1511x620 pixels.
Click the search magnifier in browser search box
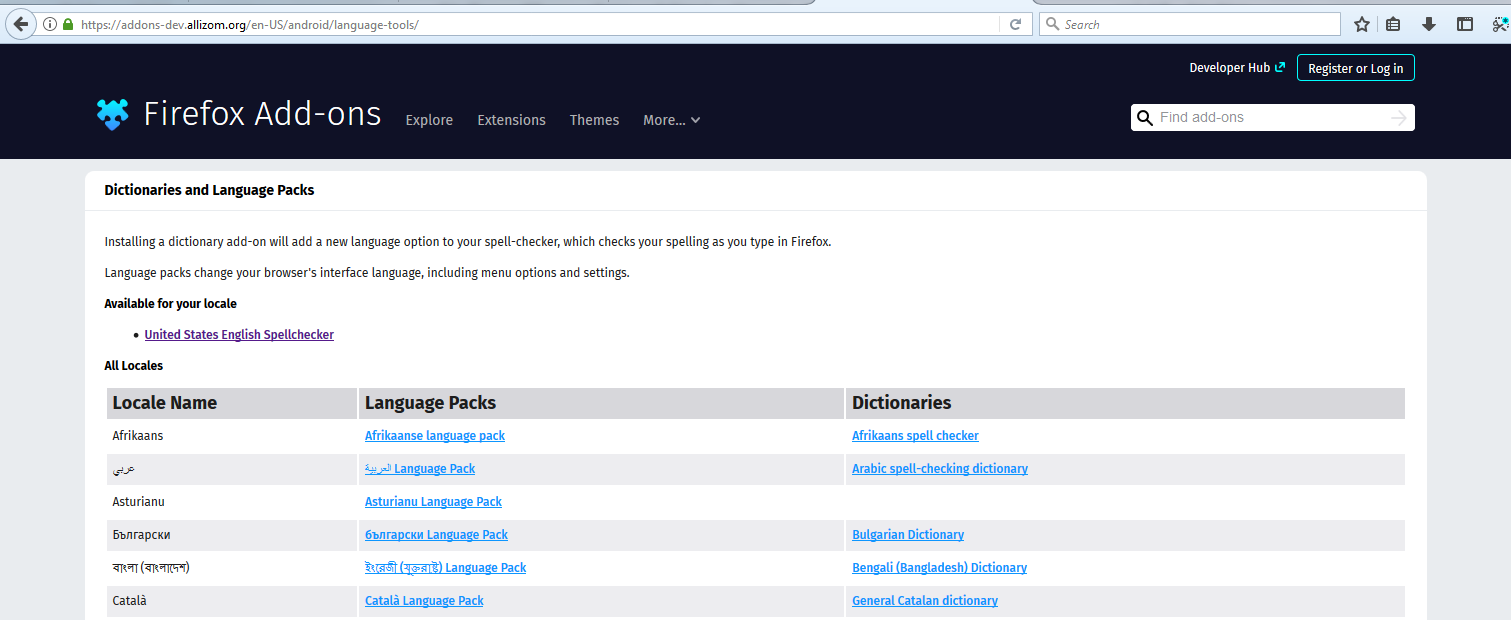(1052, 24)
